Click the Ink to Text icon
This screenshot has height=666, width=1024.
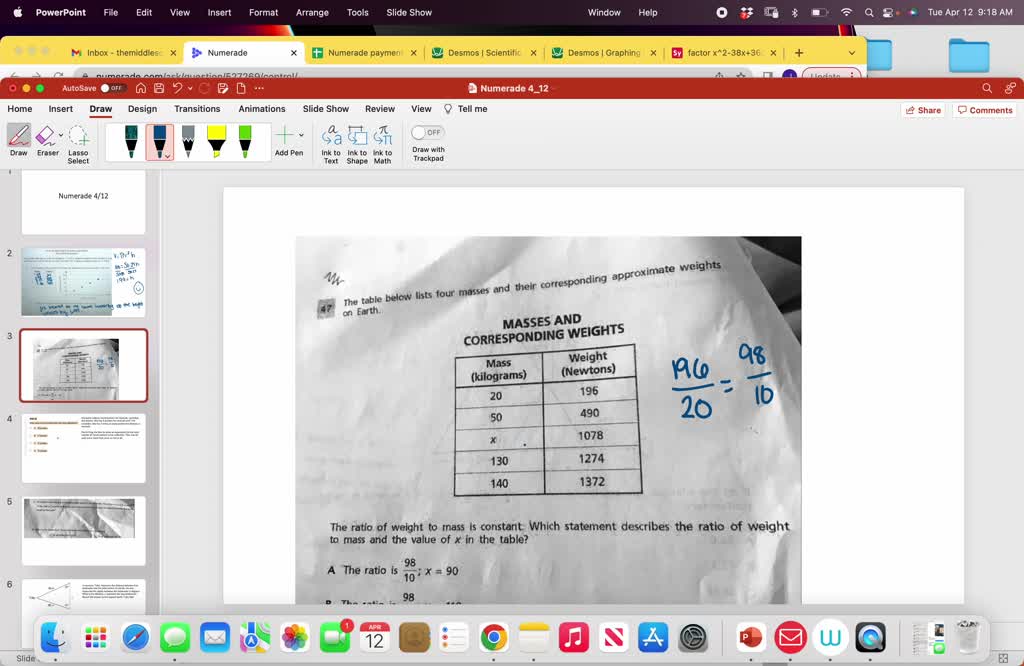click(x=331, y=141)
